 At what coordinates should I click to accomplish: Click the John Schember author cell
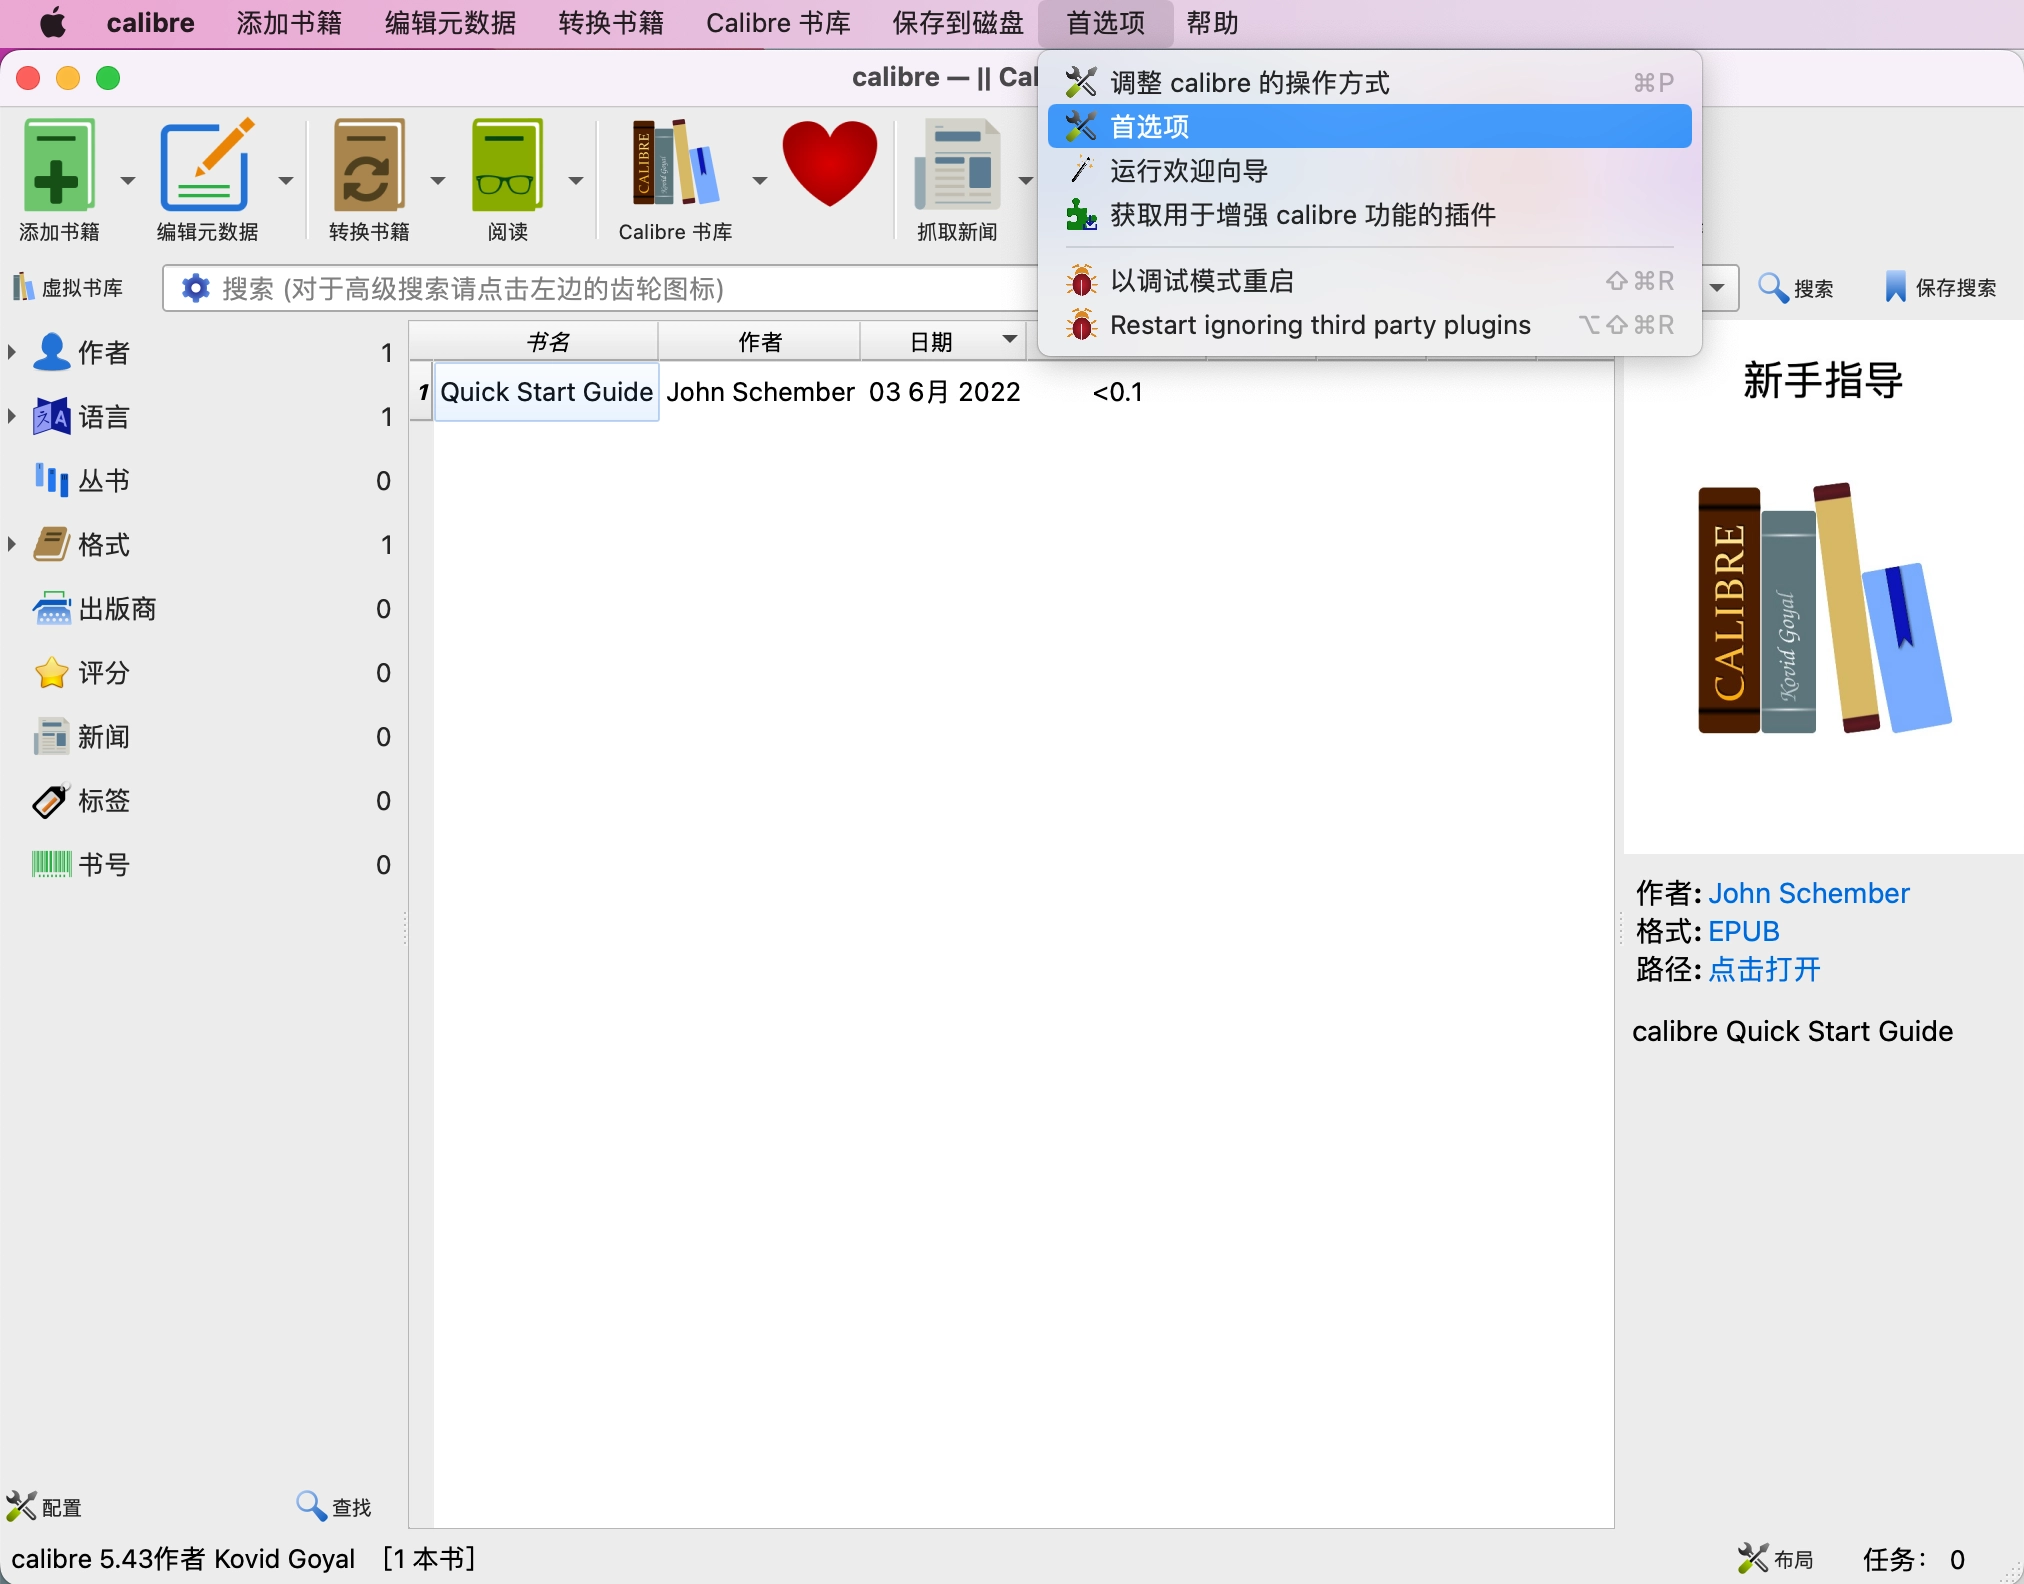(x=760, y=392)
